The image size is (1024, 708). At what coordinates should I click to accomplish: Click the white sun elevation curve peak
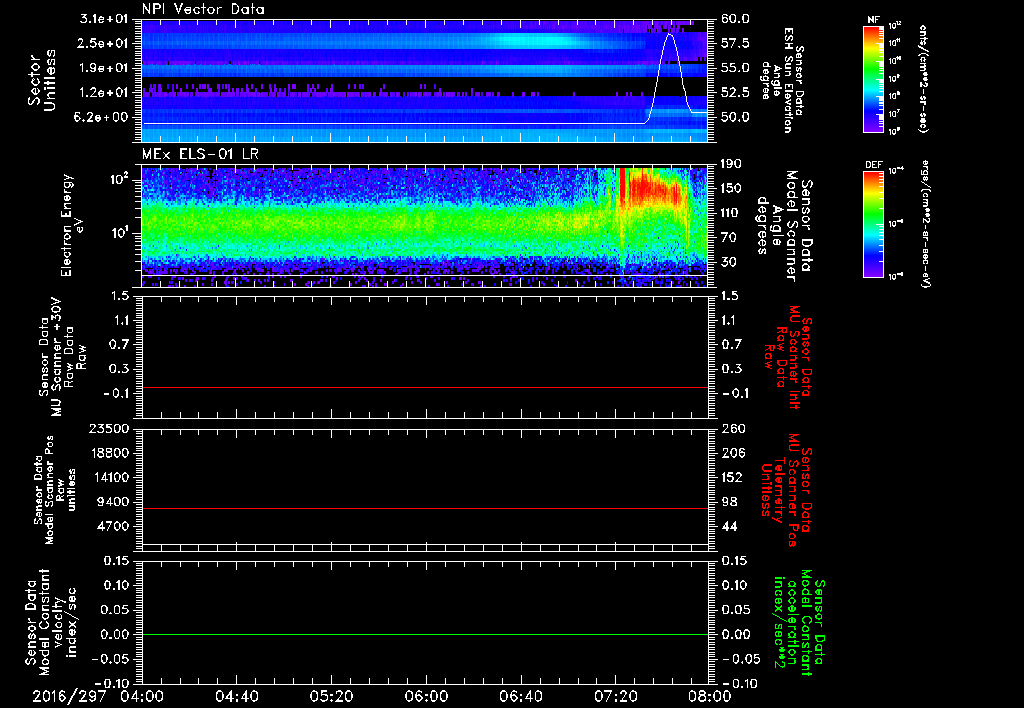click(670, 35)
